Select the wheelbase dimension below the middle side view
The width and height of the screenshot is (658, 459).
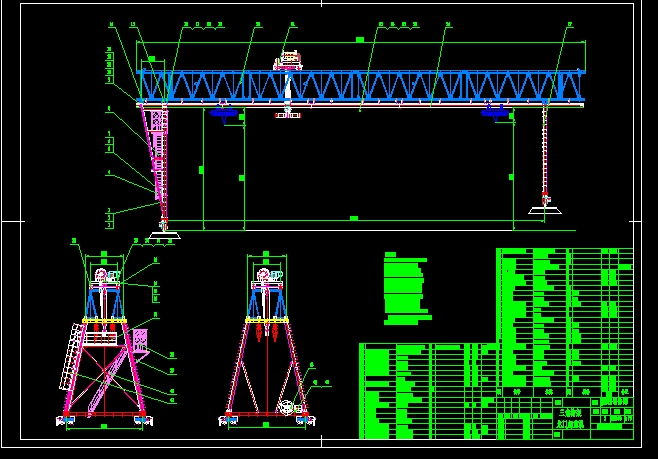(x=266, y=425)
